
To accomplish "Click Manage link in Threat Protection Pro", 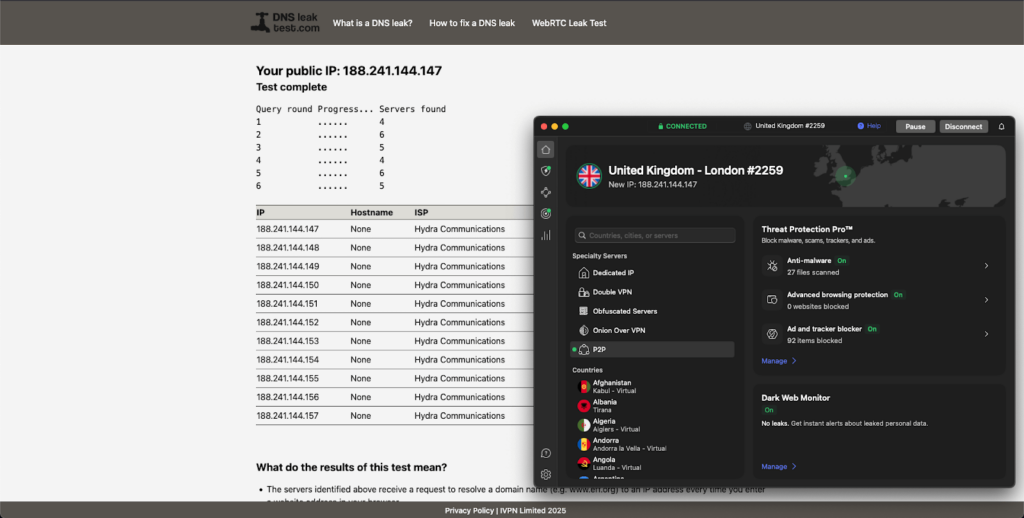I will (774, 361).
